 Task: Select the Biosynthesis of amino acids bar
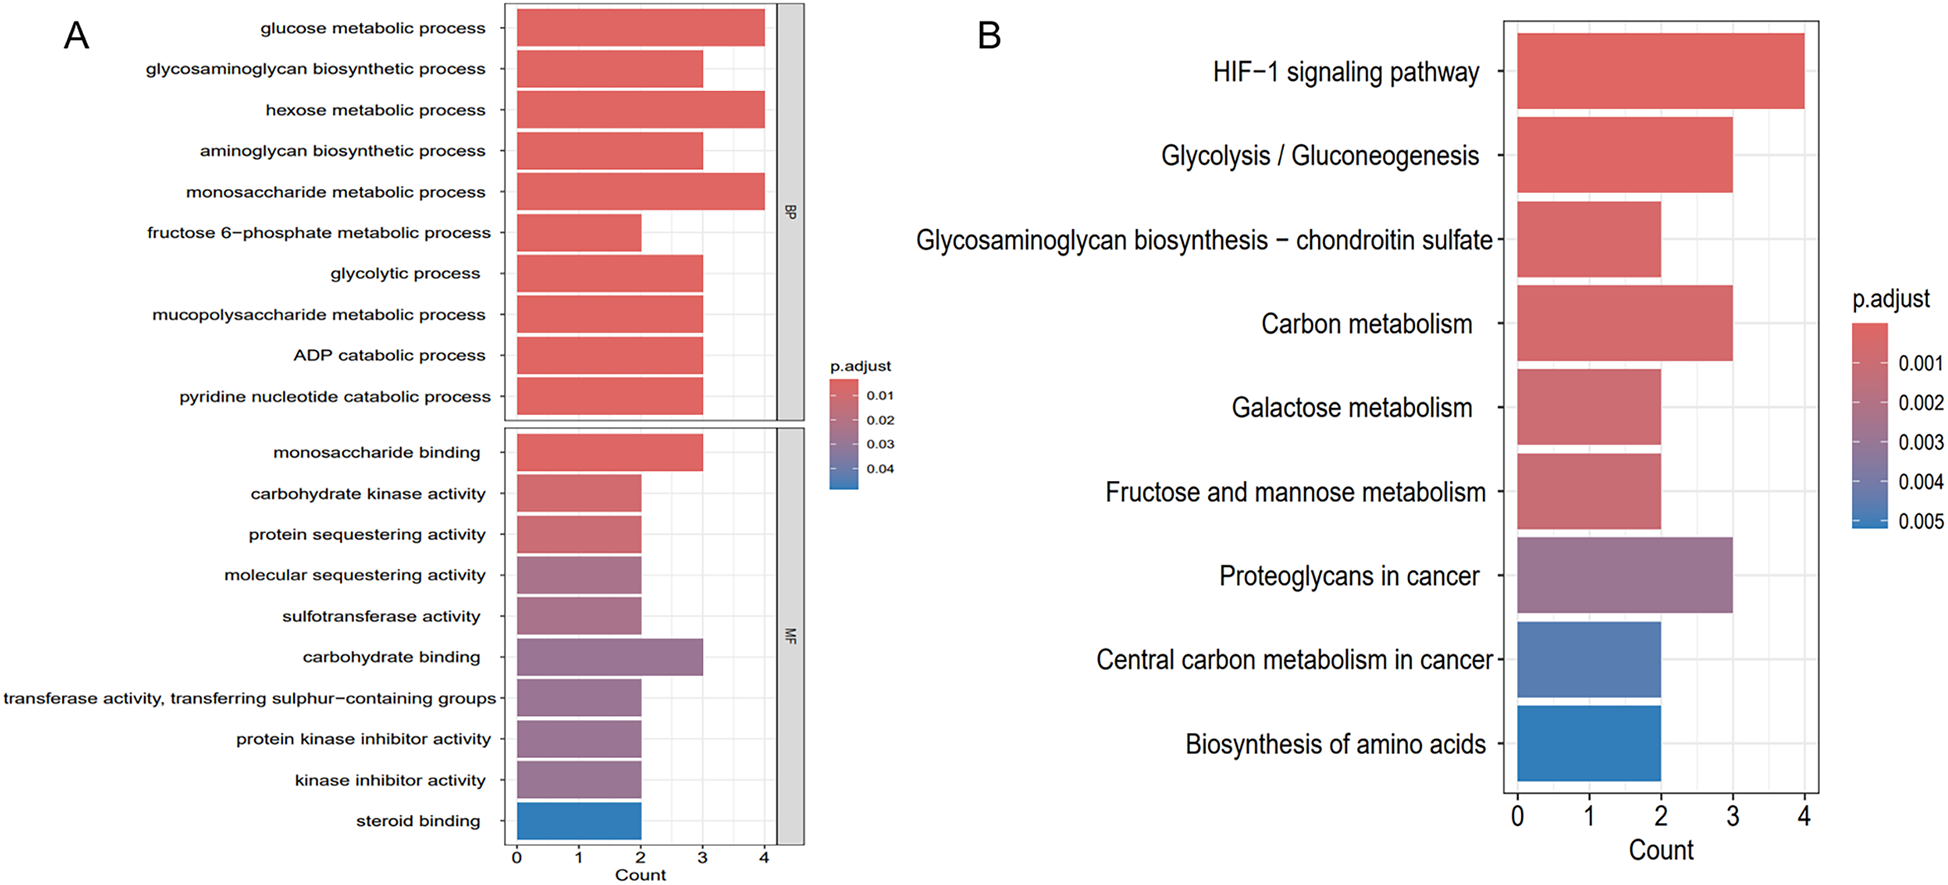[1589, 743]
